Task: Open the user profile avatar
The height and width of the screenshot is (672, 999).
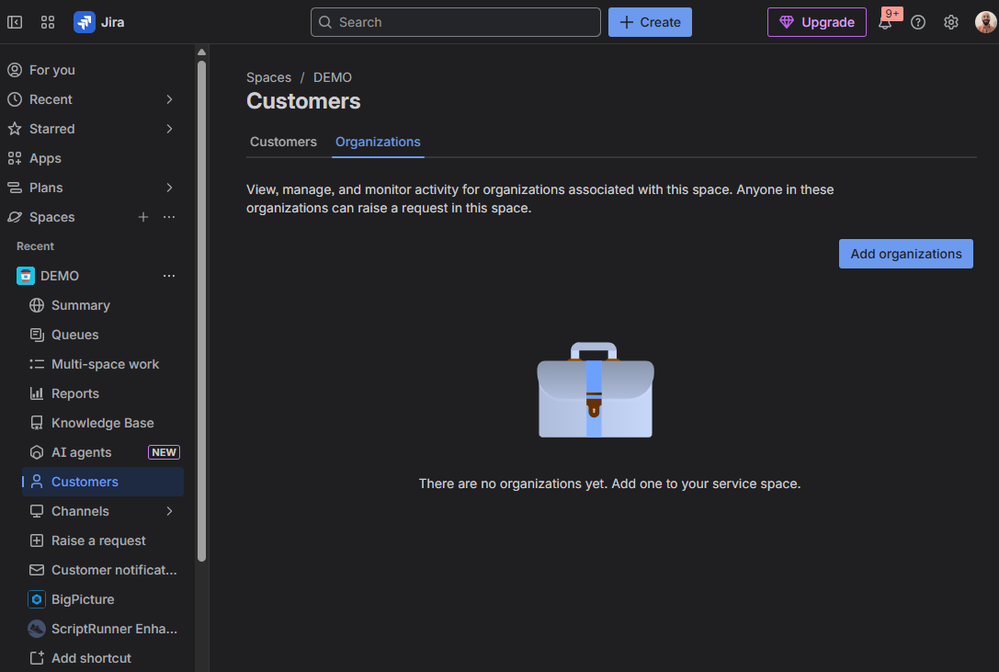Action: coord(986,22)
